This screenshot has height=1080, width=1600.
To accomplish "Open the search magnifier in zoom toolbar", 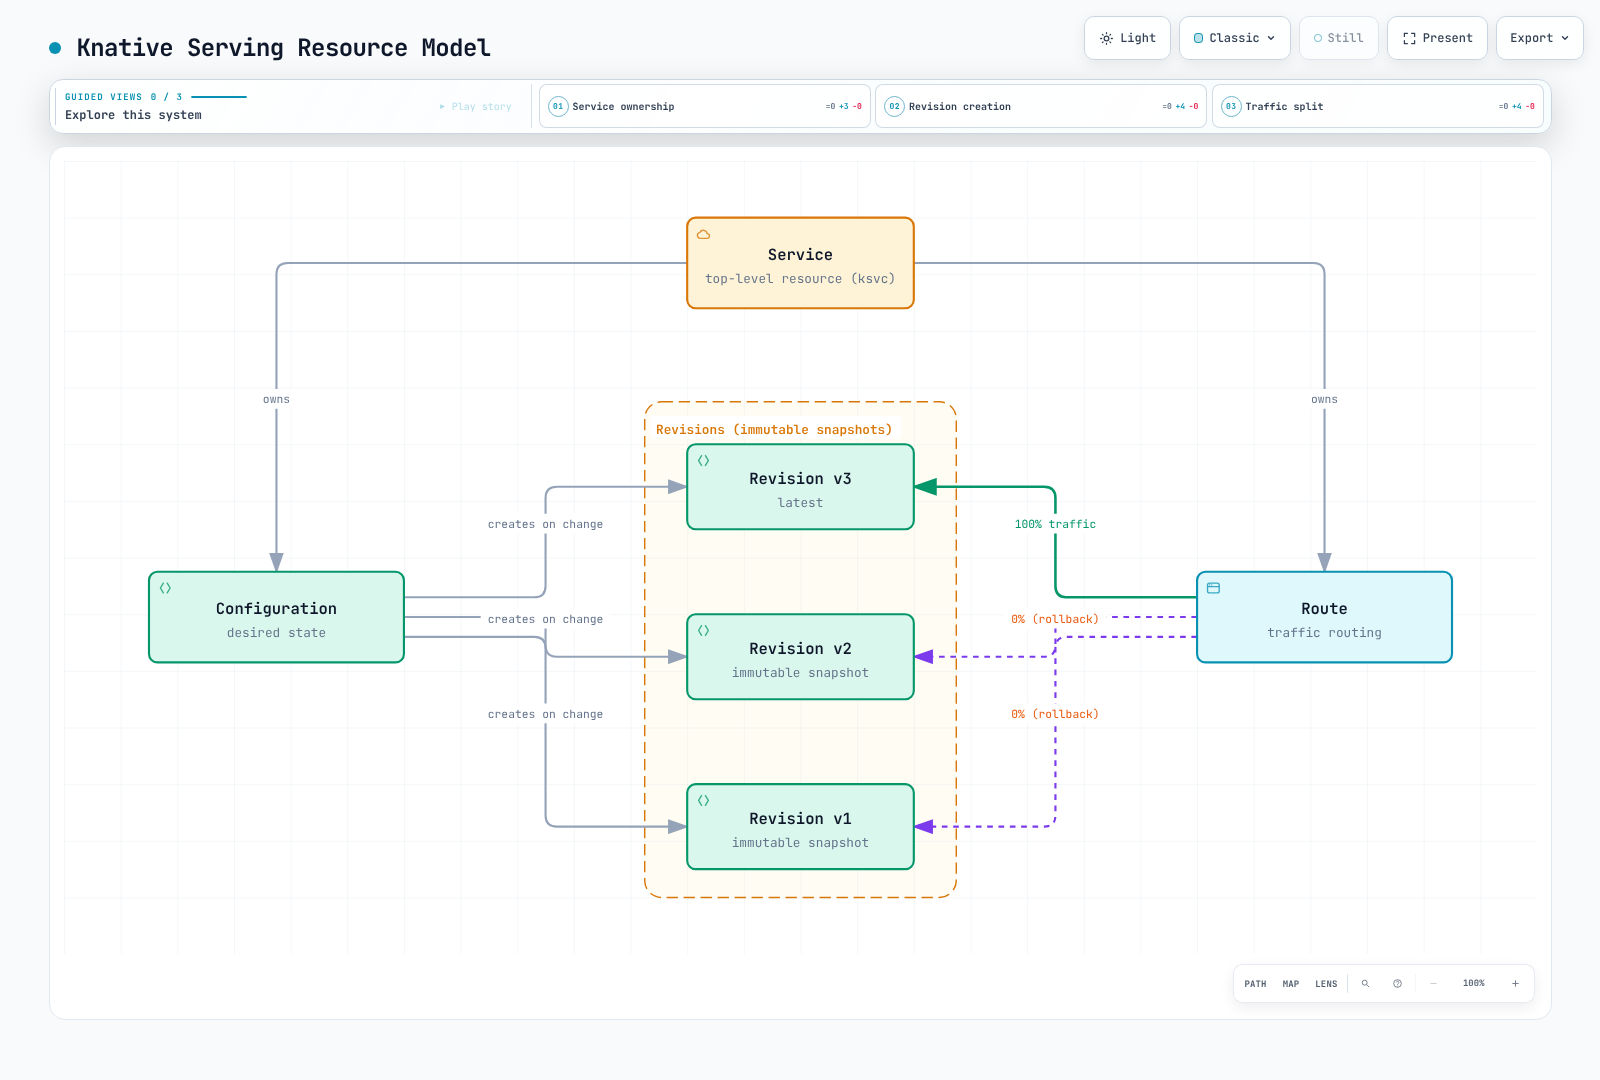I will pyautogui.click(x=1365, y=984).
